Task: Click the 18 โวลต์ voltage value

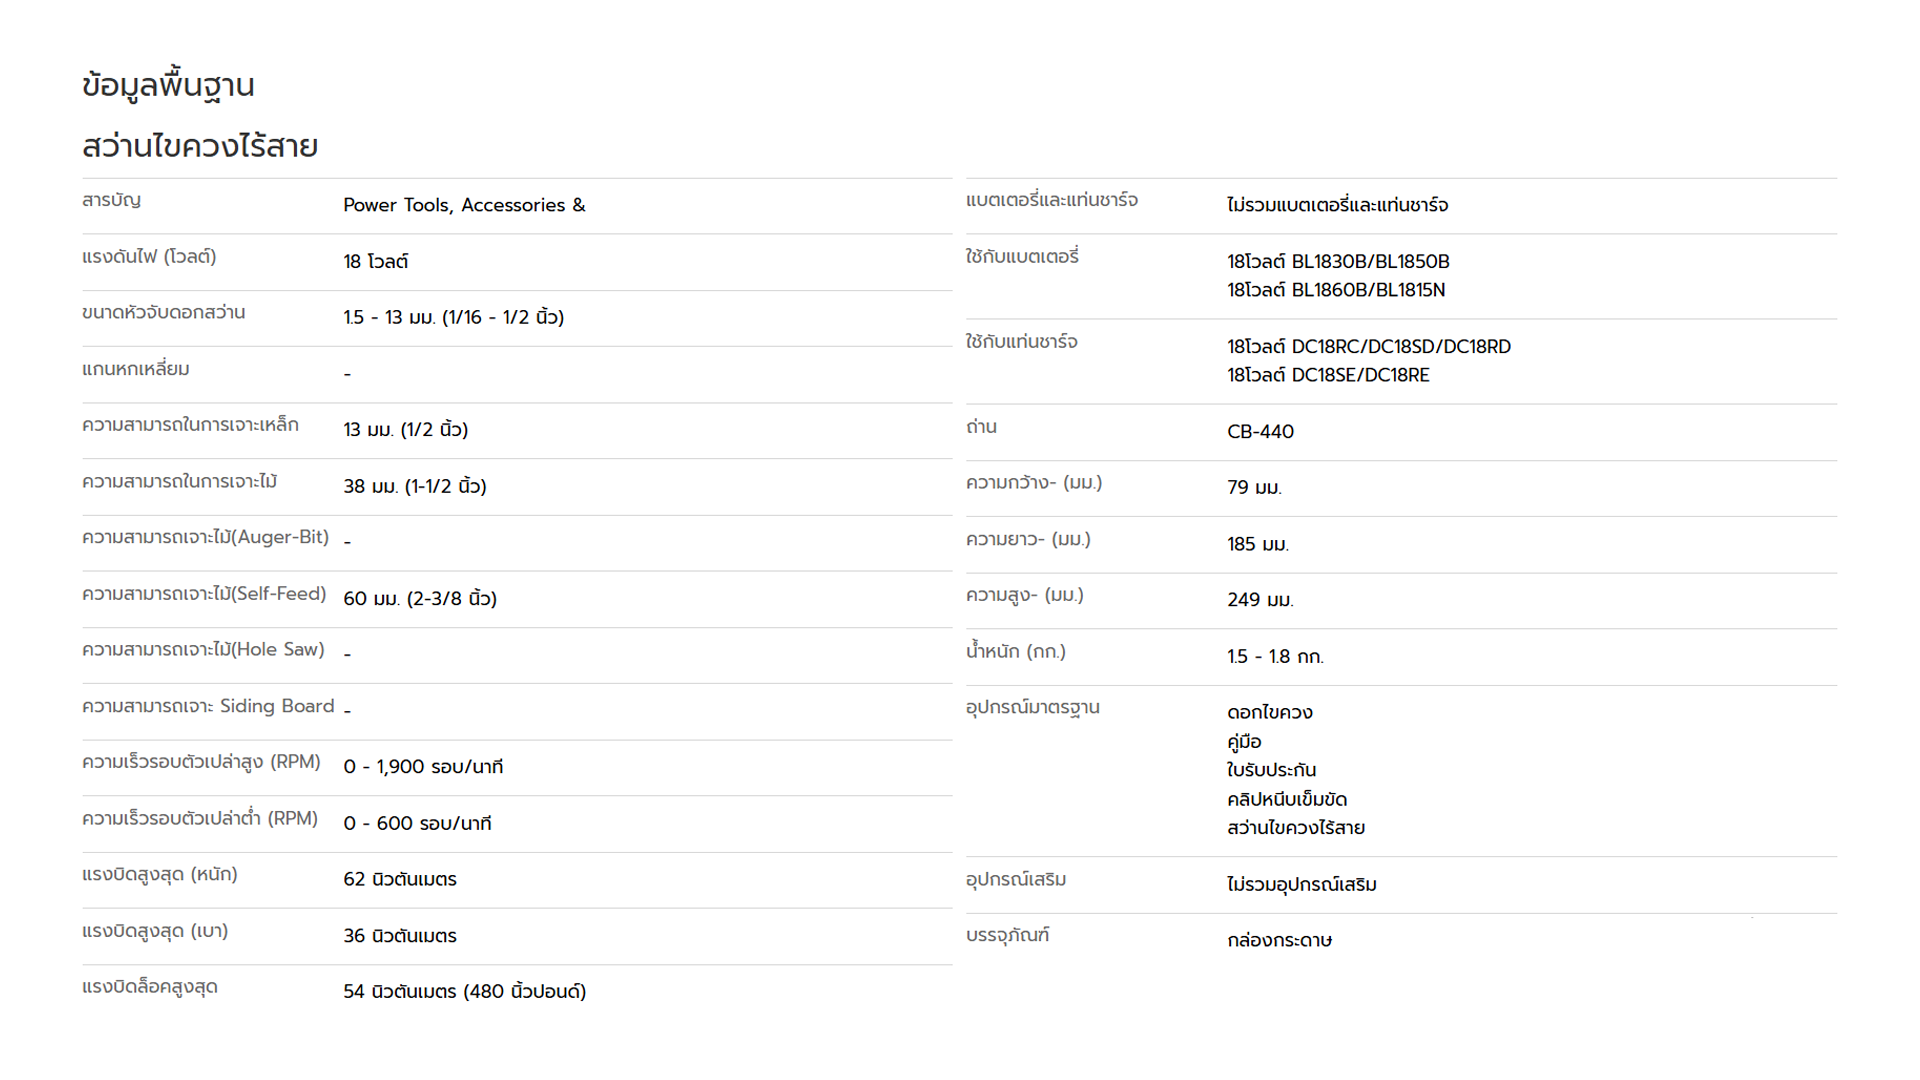Action: pos(375,261)
